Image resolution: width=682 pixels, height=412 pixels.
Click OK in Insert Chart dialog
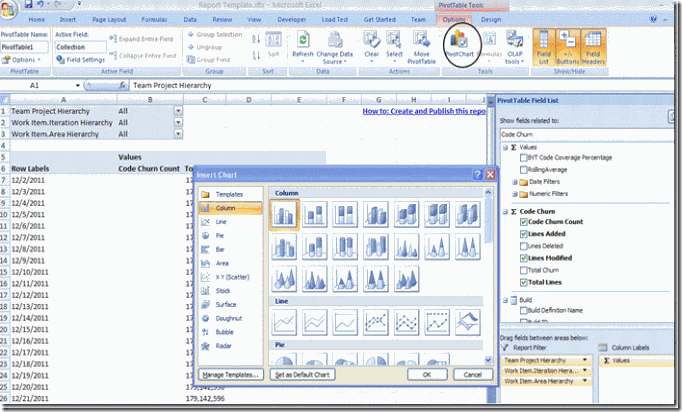pyautogui.click(x=427, y=375)
